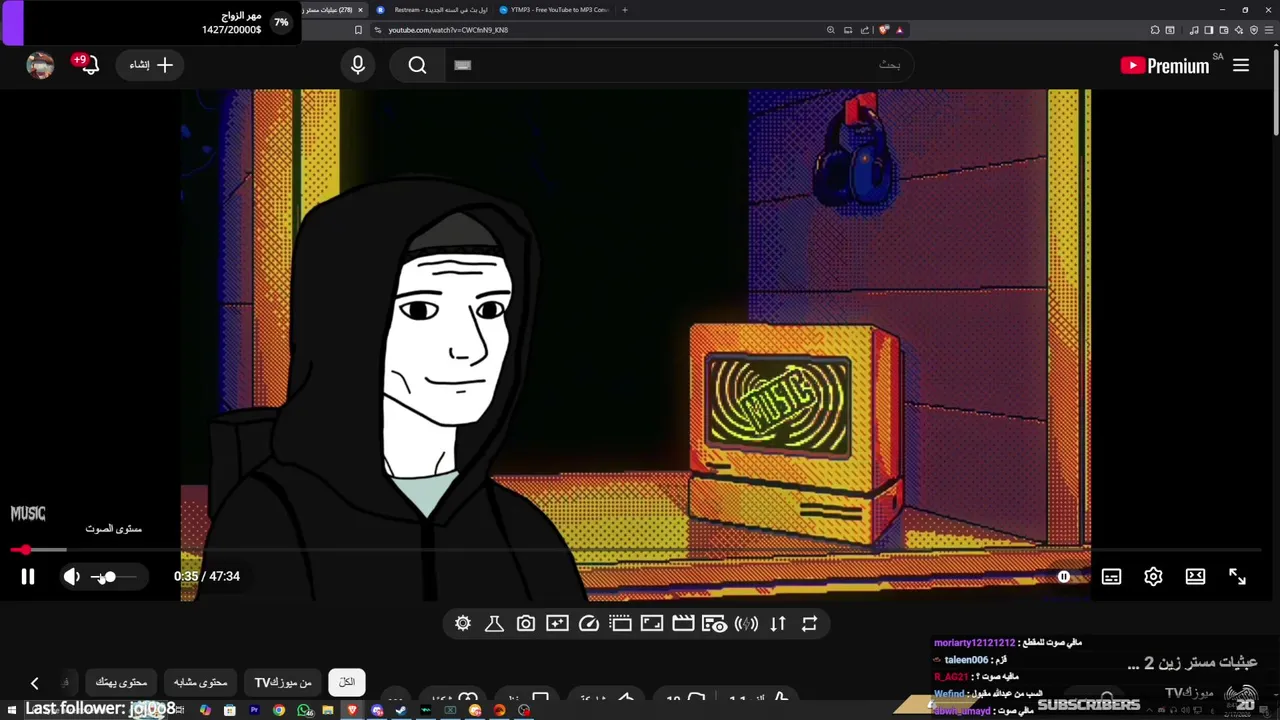Click the fit-to-window corners icon
Screen dimensions: 1280x720
click(652, 623)
